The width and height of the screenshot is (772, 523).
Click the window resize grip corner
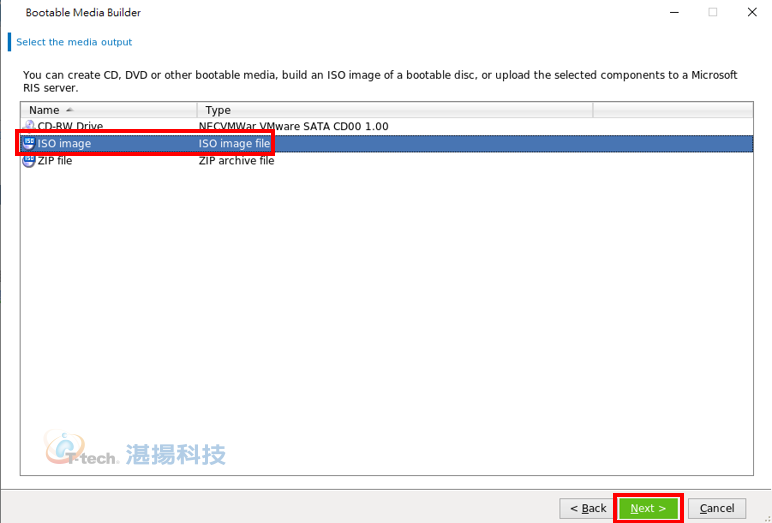(x=768, y=519)
